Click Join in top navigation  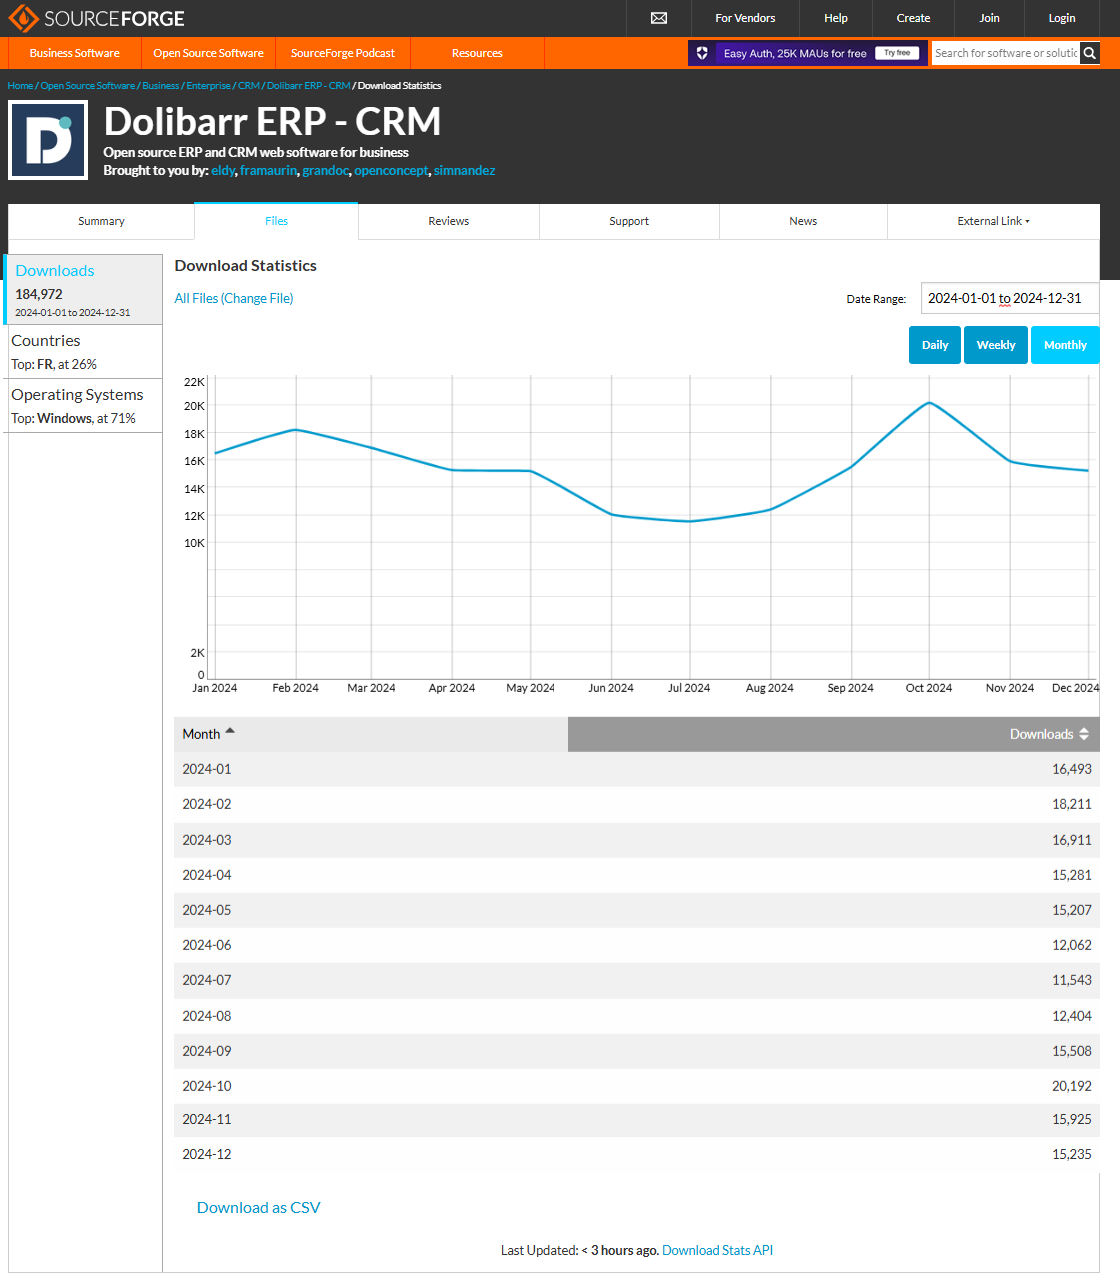pos(989,18)
